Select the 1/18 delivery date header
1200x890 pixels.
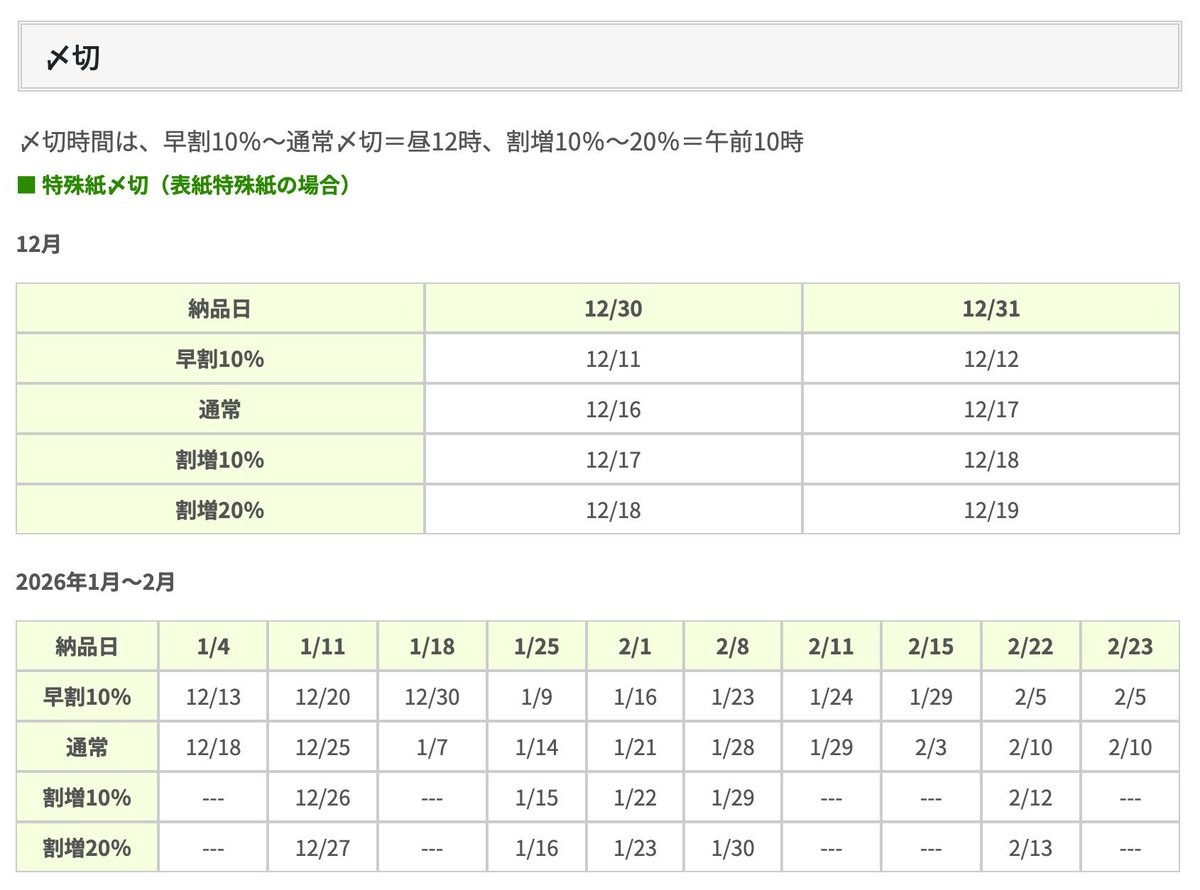[432, 647]
